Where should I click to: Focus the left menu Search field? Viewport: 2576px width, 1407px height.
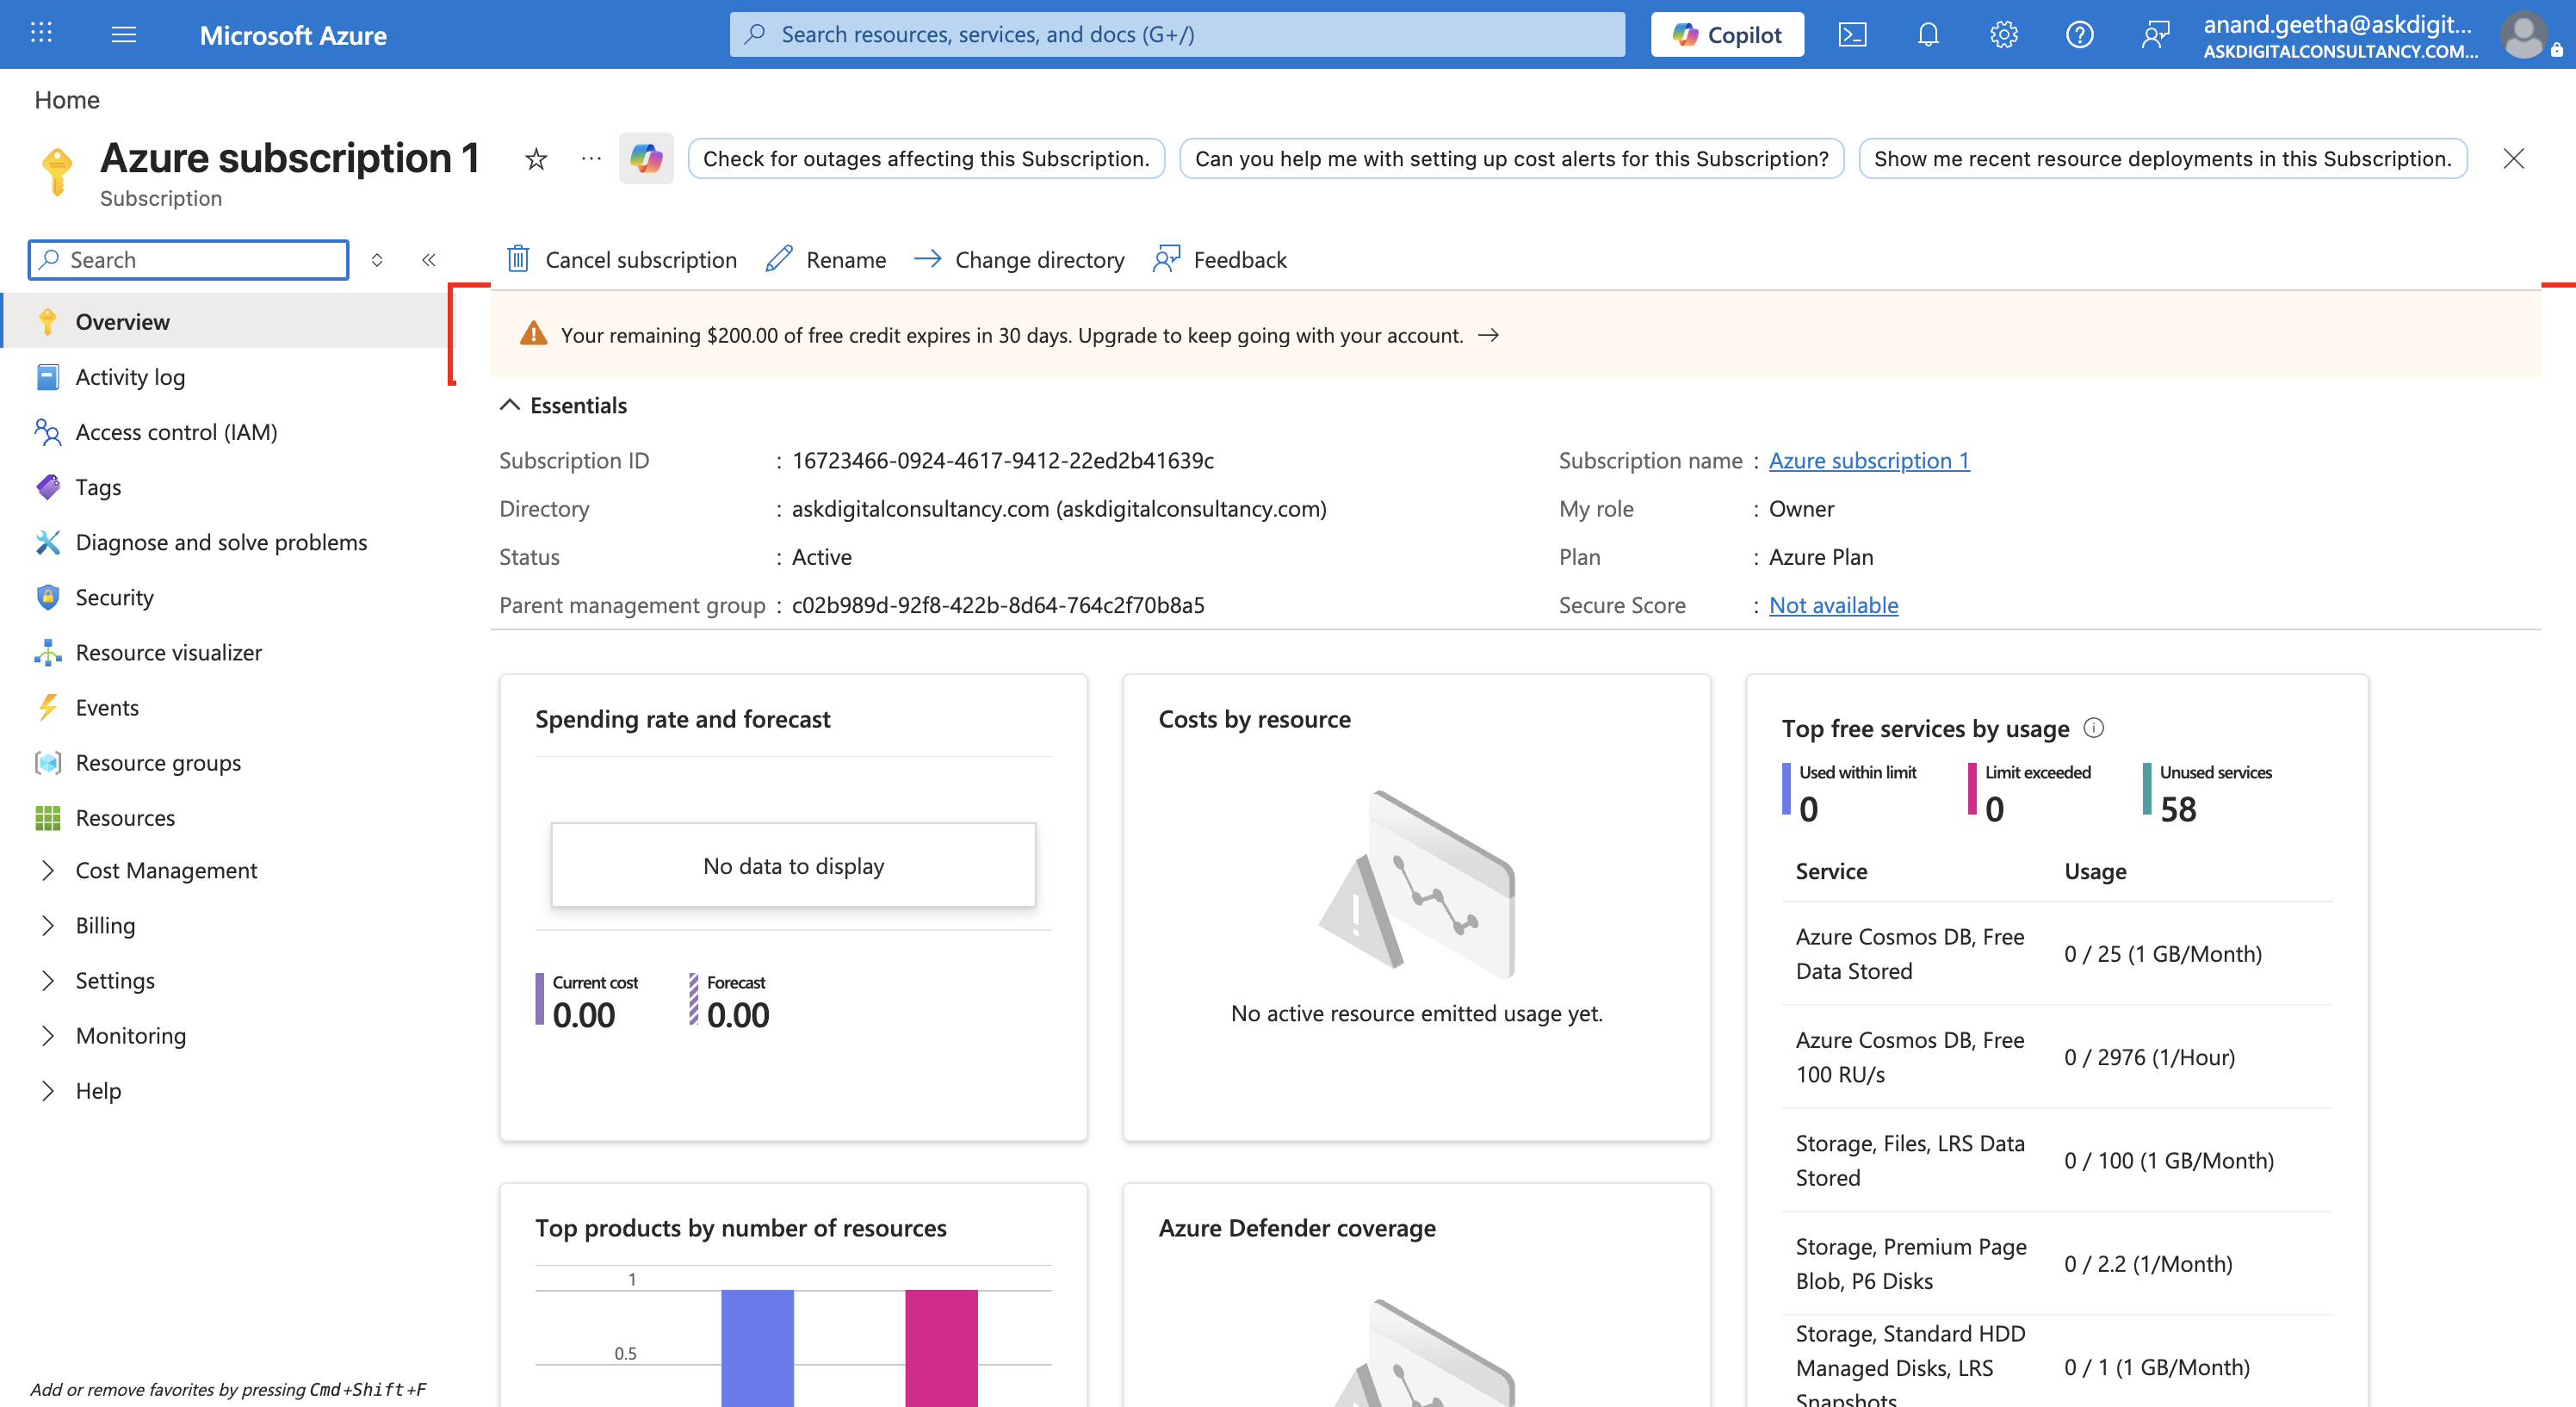(189, 260)
